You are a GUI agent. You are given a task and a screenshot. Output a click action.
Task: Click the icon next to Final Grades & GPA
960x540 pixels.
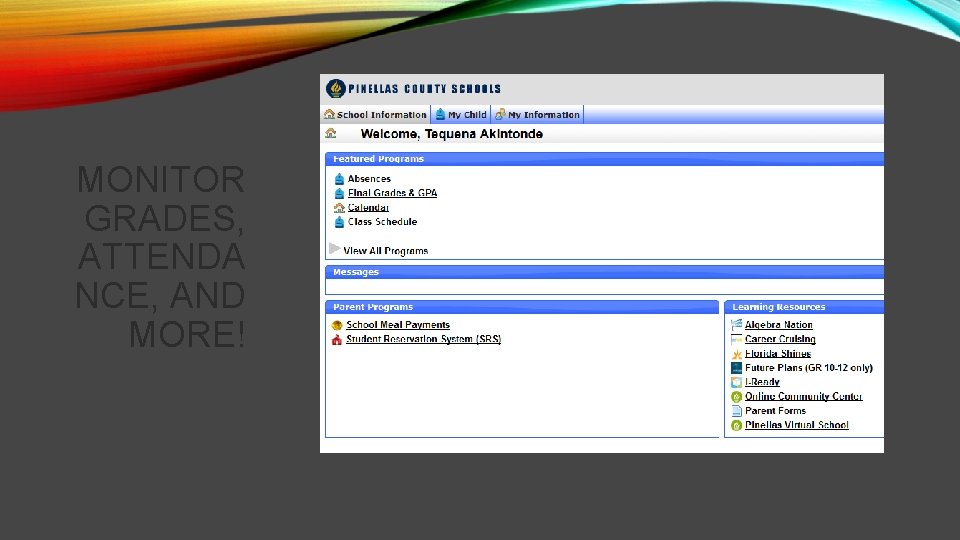click(339, 193)
